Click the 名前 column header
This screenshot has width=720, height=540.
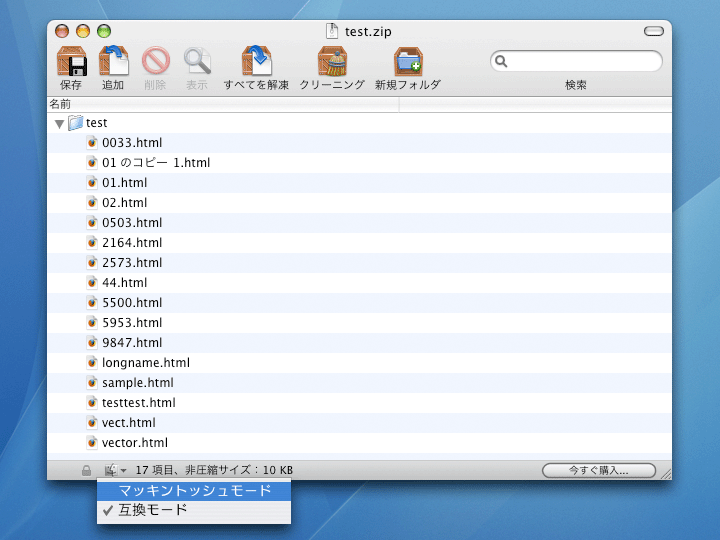(x=223, y=104)
